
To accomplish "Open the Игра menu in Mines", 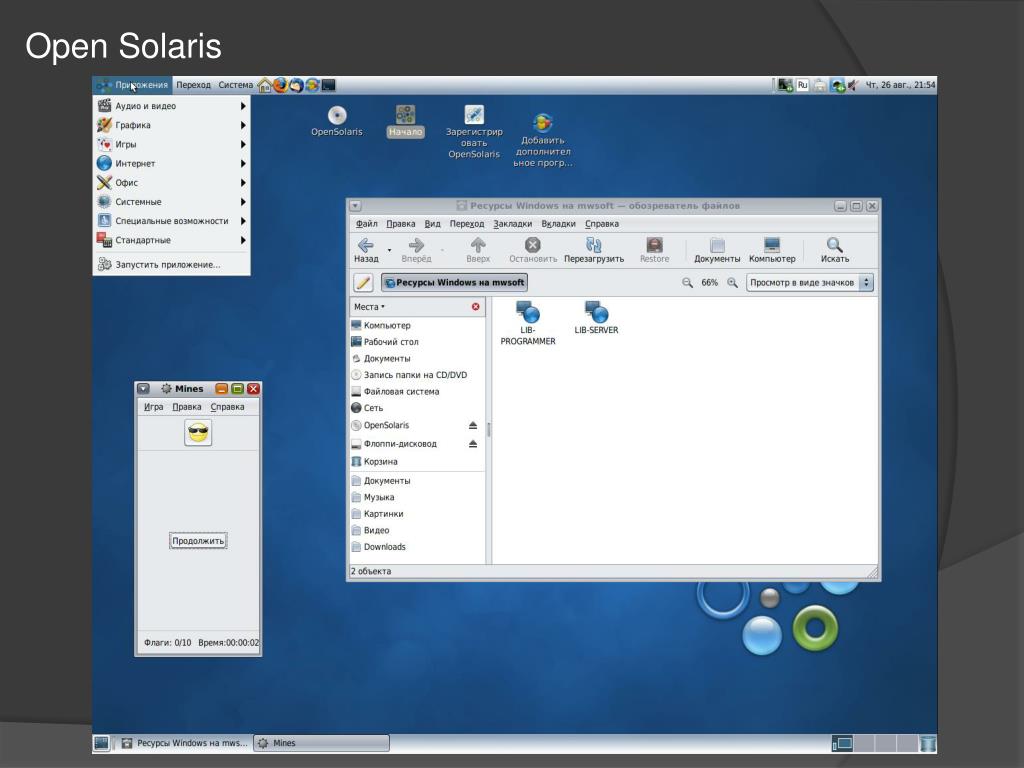I will point(153,407).
